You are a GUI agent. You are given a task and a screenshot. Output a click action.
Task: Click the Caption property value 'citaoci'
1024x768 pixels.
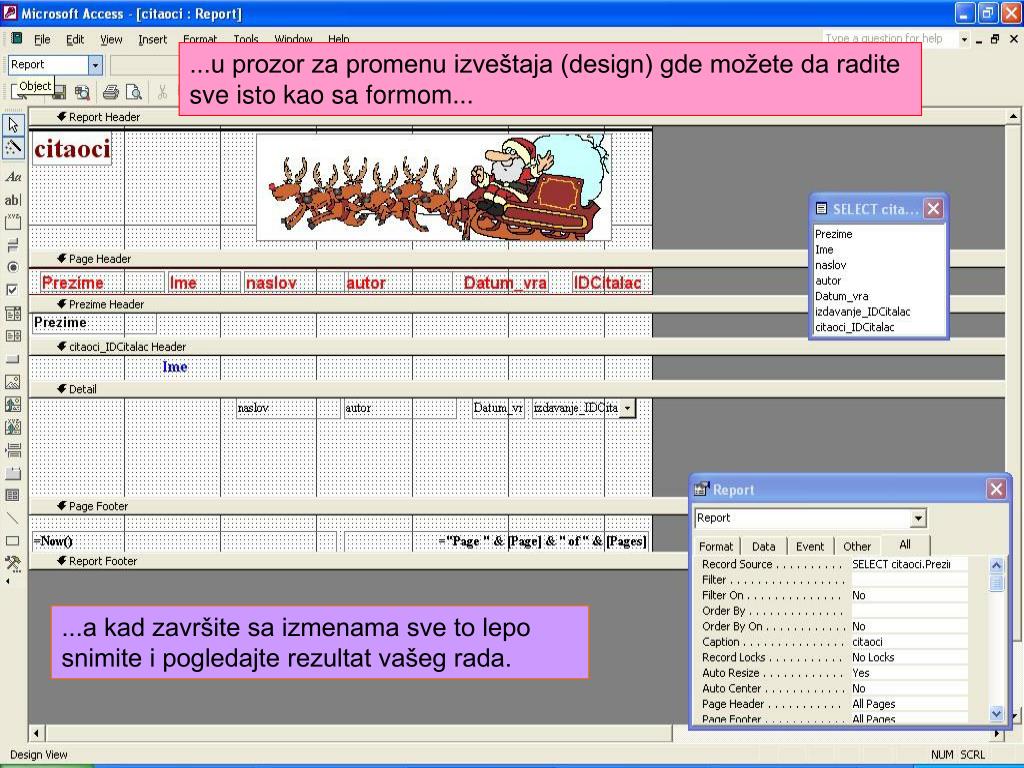pyautogui.click(x=908, y=642)
